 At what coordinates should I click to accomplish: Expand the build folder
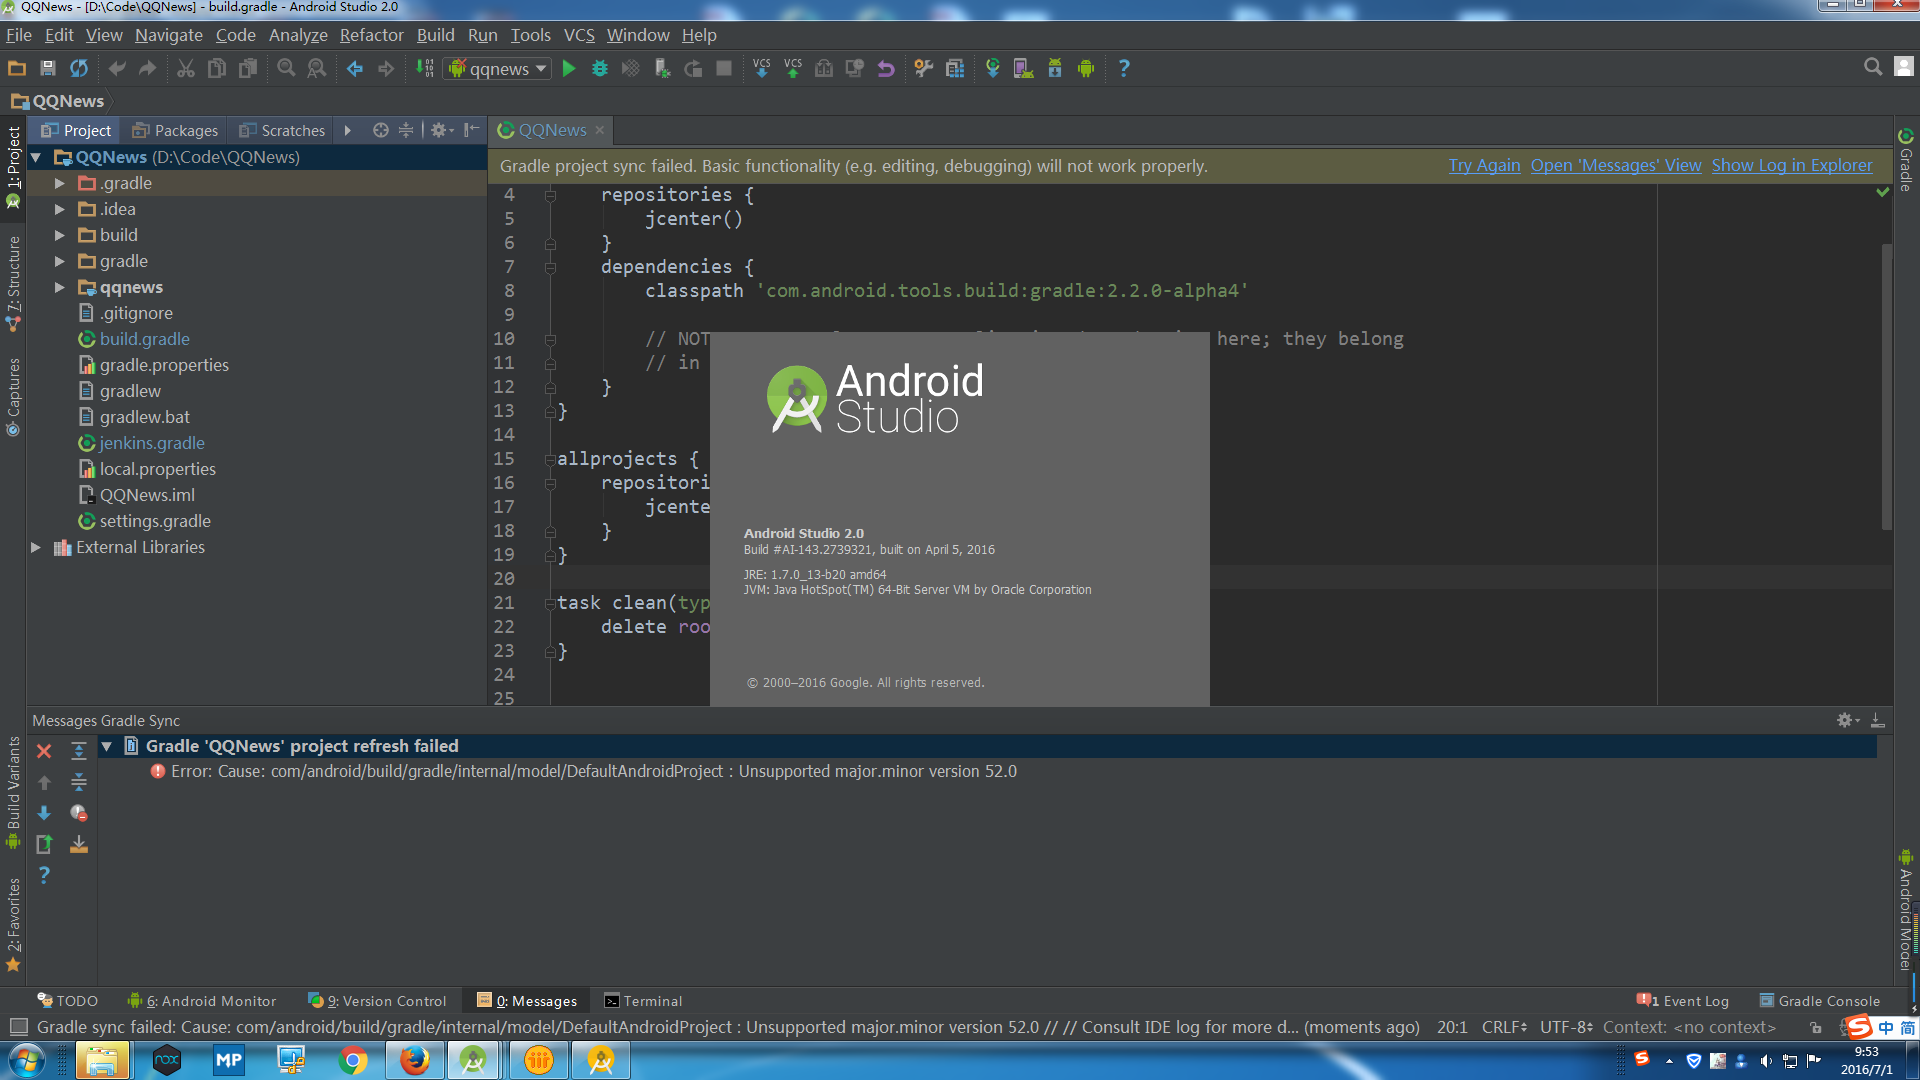pyautogui.click(x=60, y=235)
